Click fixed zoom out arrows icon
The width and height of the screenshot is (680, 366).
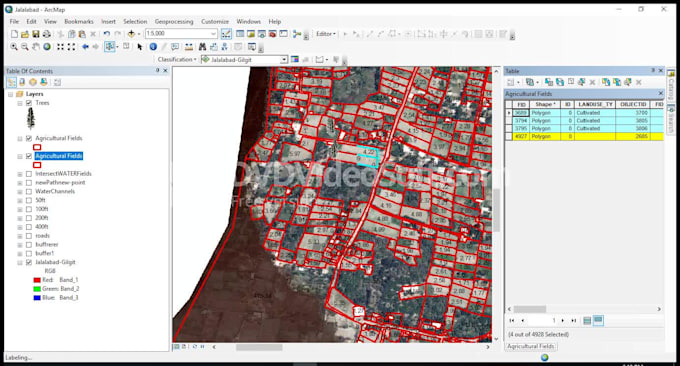tap(71, 47)
